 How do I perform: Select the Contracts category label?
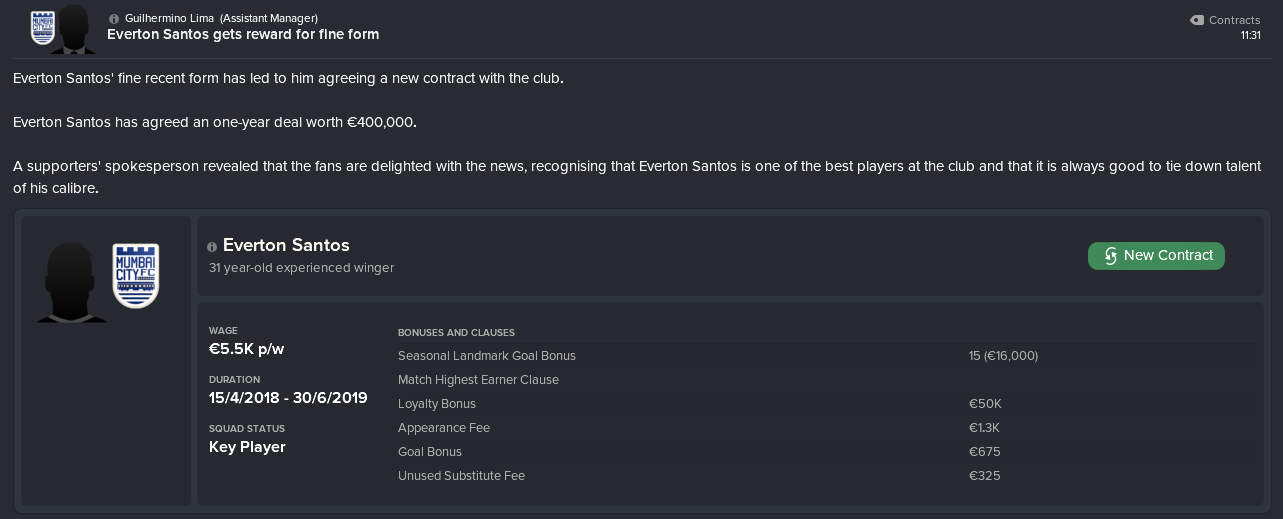click(1234, 20)
